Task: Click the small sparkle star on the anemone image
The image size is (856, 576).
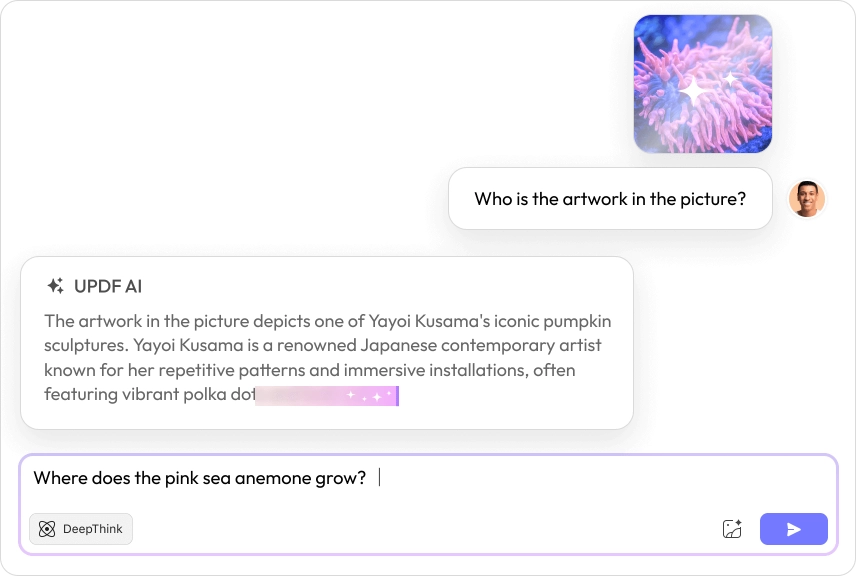Action: click(731, 78)
